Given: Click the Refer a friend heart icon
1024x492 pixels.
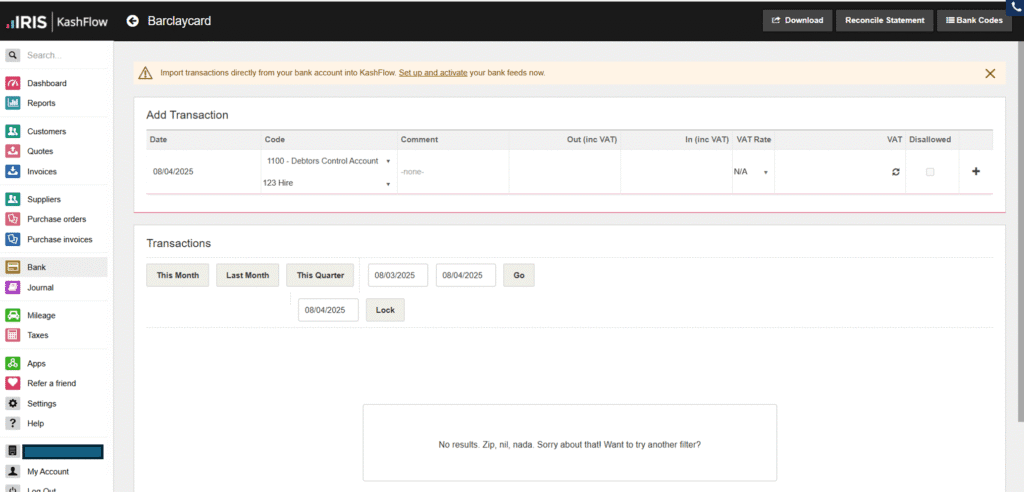Looking at the screenshot, I should tap(13, 383).
